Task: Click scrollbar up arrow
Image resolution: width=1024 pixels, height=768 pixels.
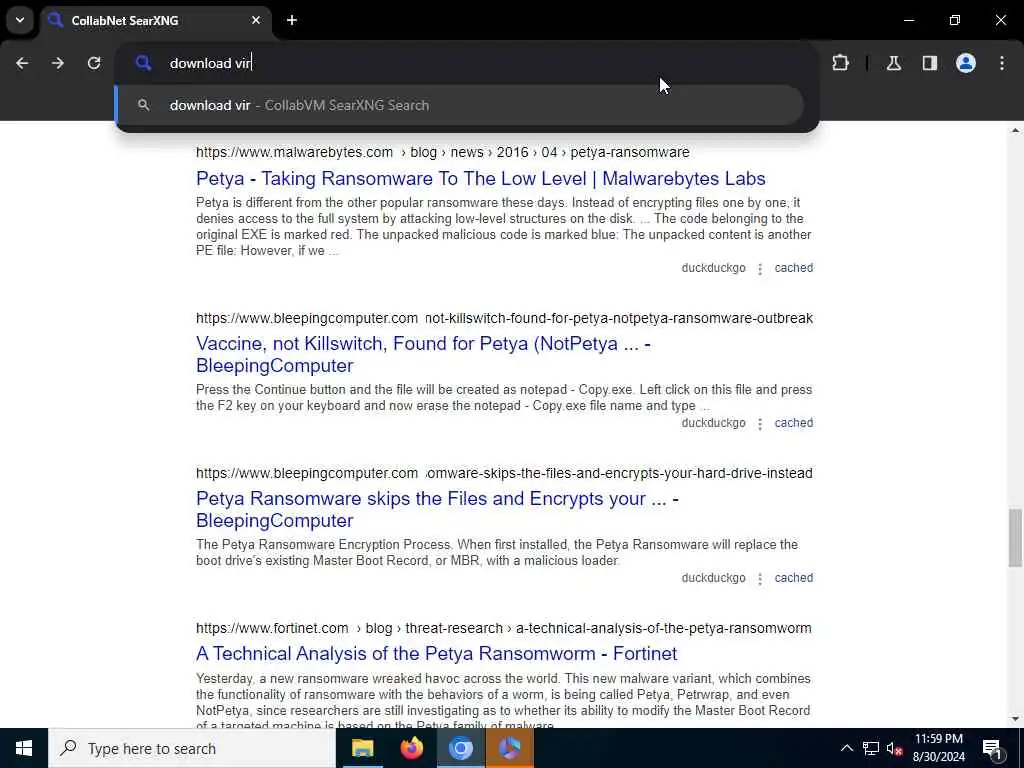Action: (x=1015, y=131)
